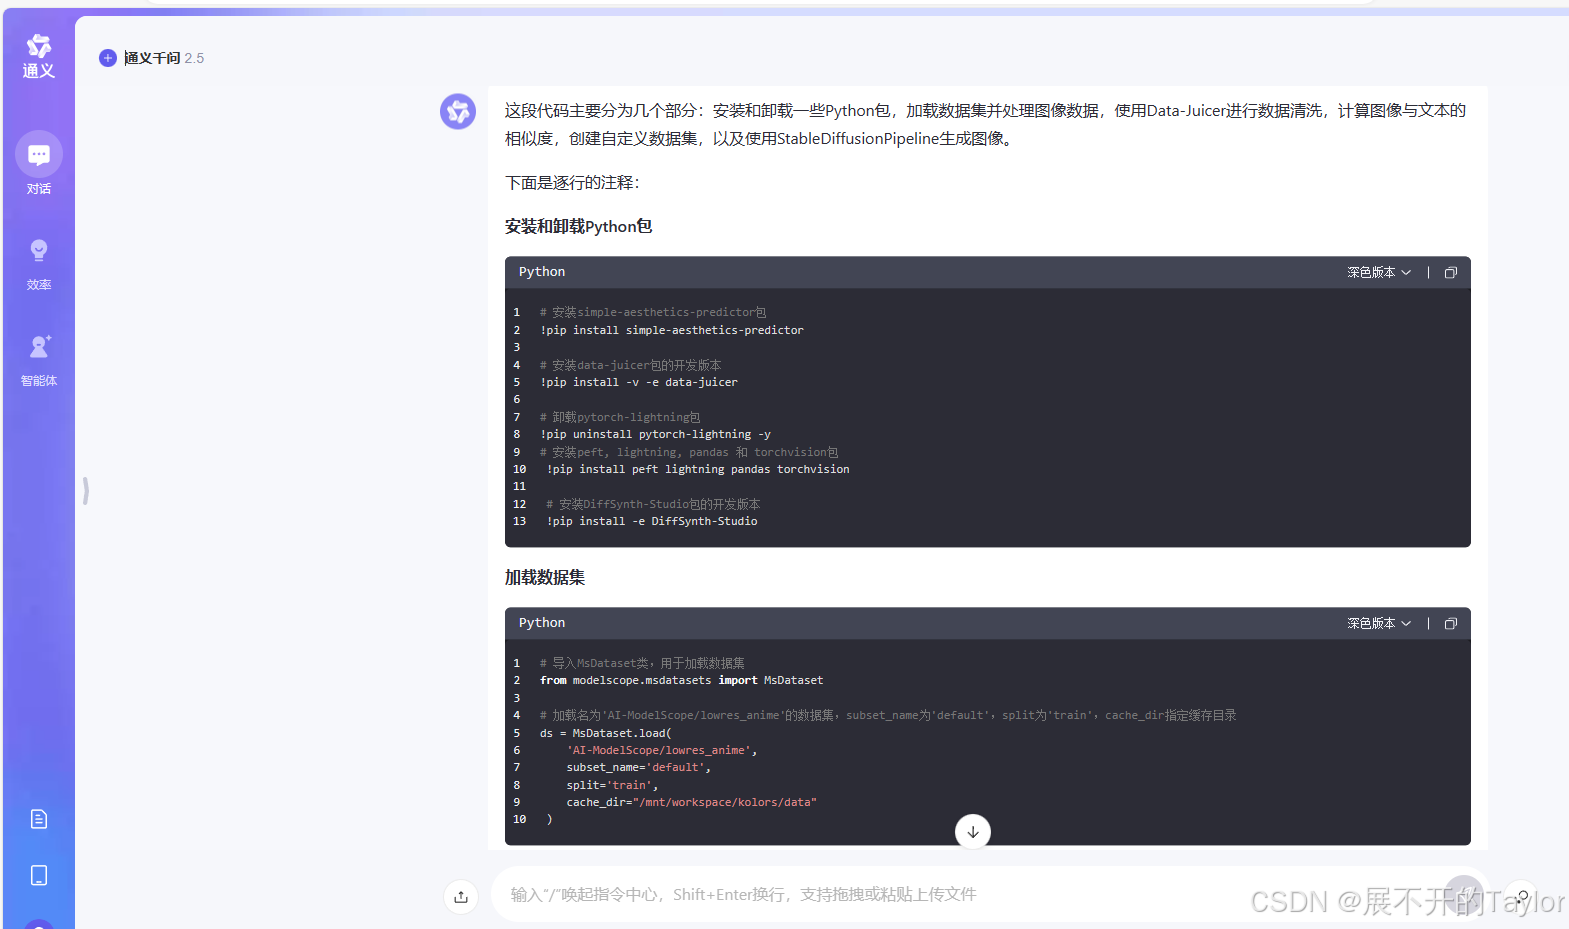Click text 'AI-ModelScope/lowres_anime' string

[x=659, y=750]
